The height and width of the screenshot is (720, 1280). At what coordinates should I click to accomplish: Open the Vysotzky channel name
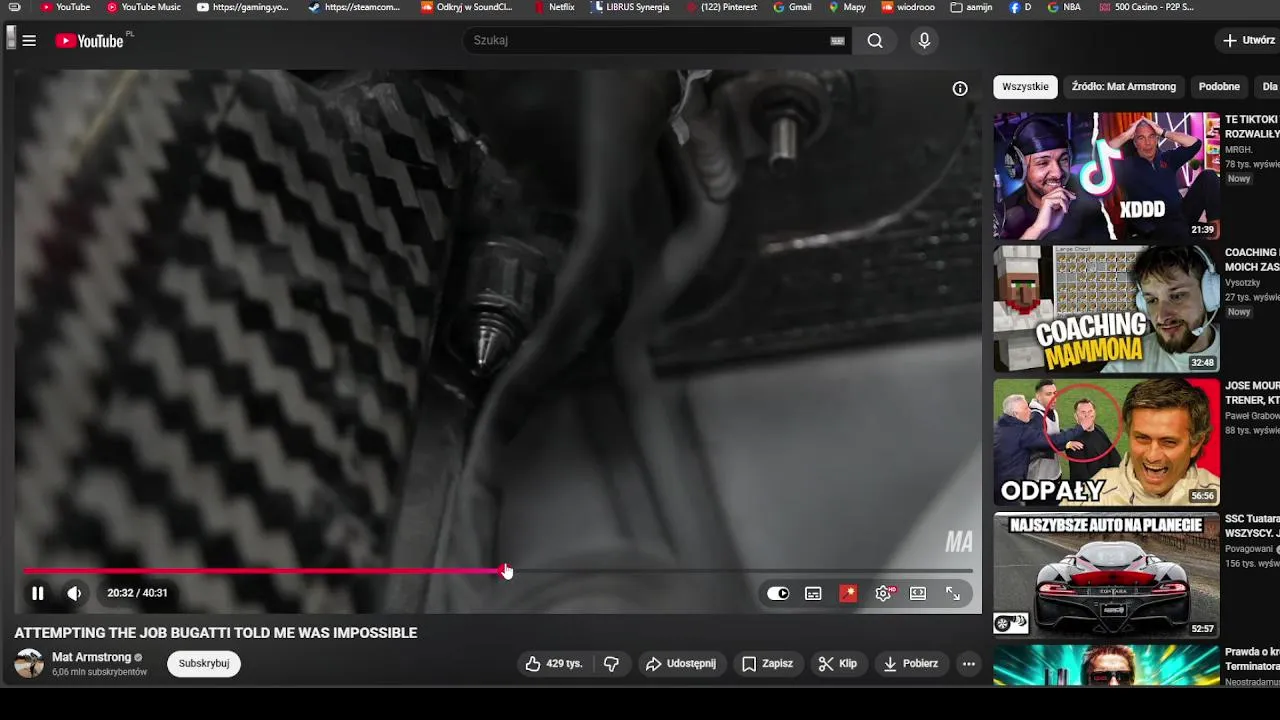pos(1244,283)
